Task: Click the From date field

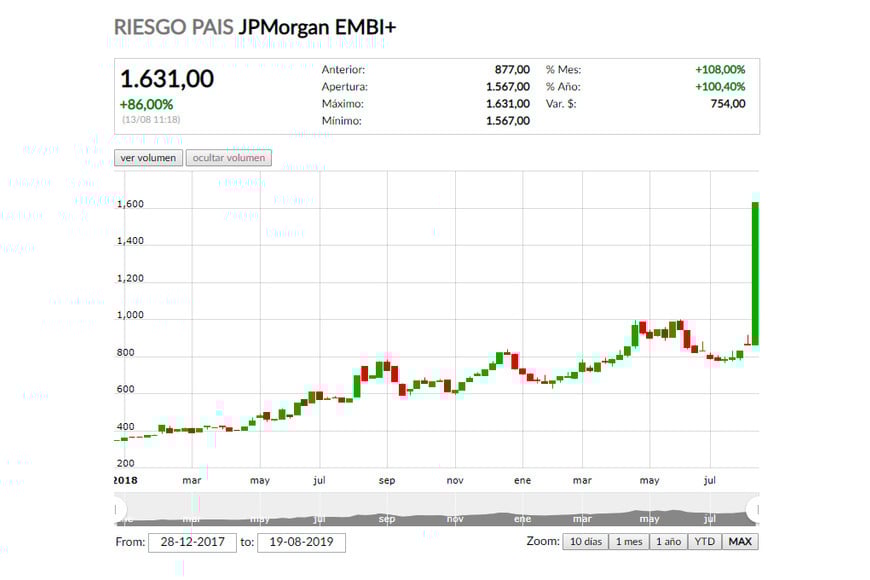Action: (x=192, y=543)
